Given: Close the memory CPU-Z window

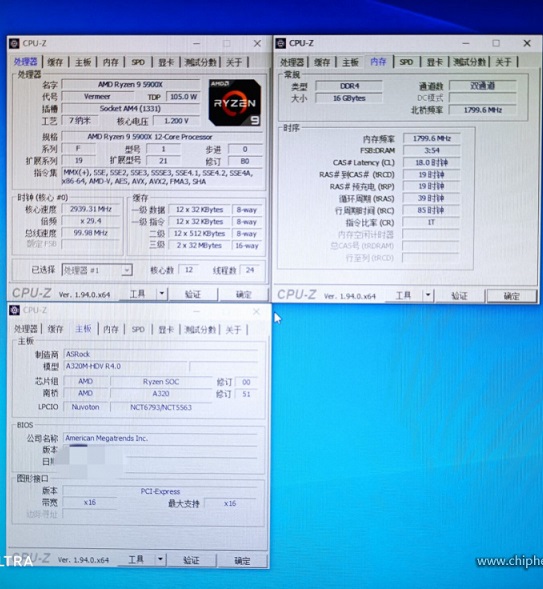Looking at the screenshot, I should (527, 43).
